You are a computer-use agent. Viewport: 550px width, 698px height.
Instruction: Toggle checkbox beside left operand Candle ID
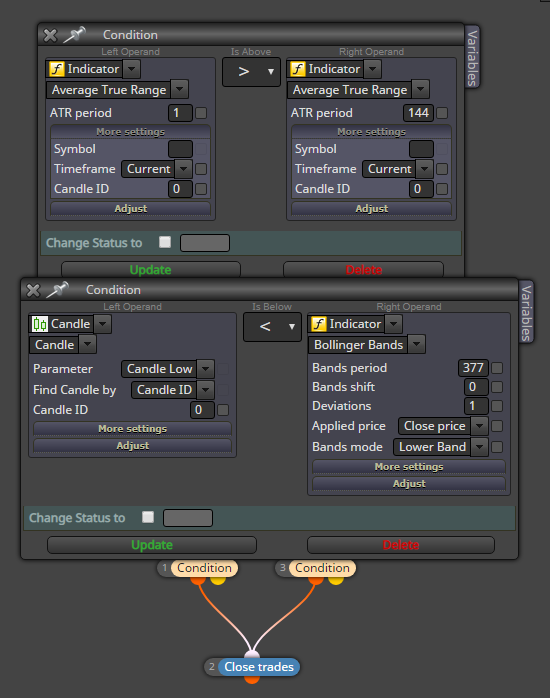(201, 189)
